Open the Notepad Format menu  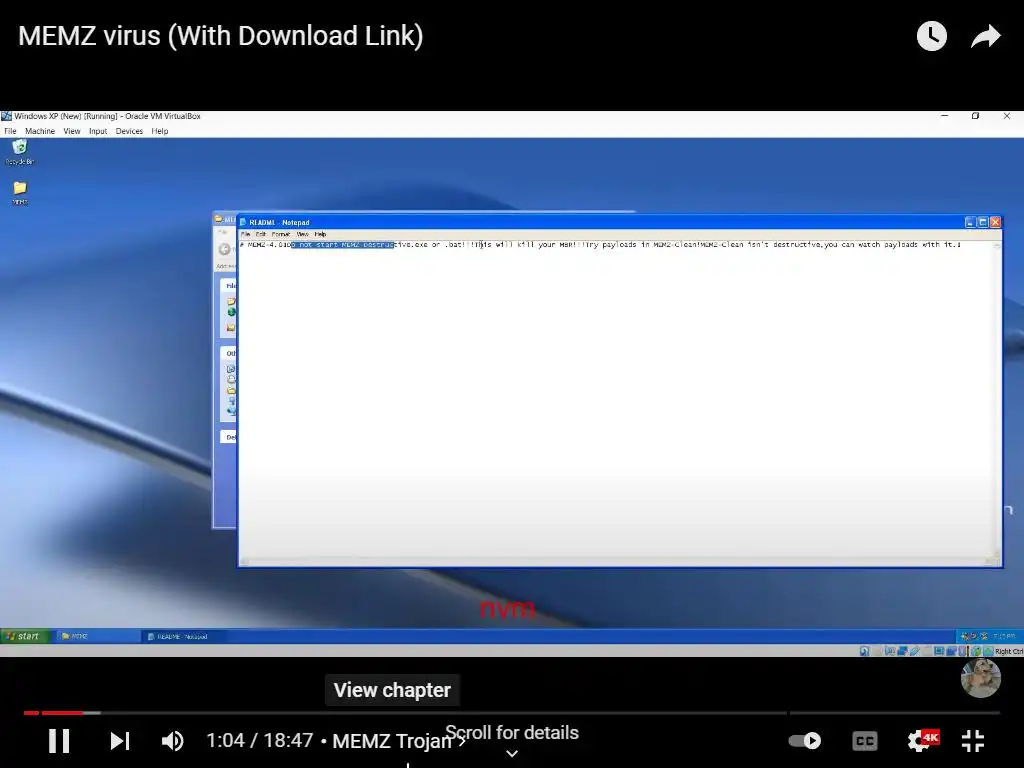281,234
